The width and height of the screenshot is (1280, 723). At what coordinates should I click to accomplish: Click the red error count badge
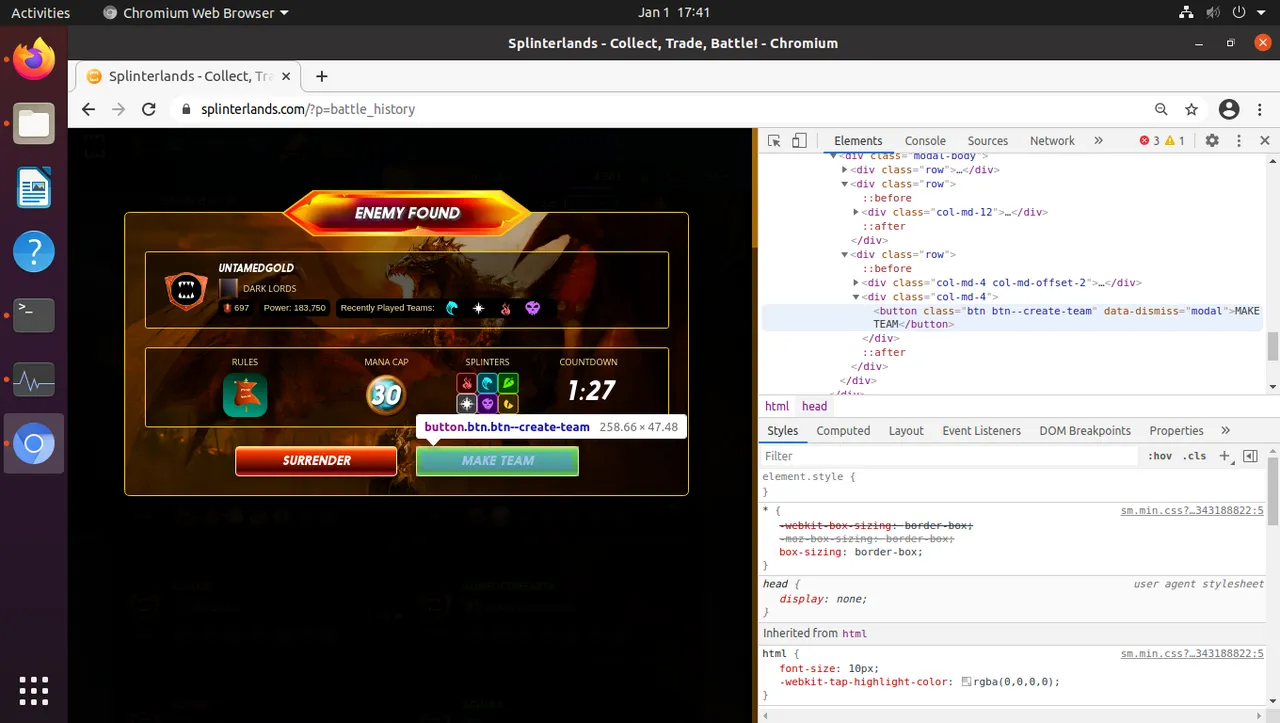1150,141
